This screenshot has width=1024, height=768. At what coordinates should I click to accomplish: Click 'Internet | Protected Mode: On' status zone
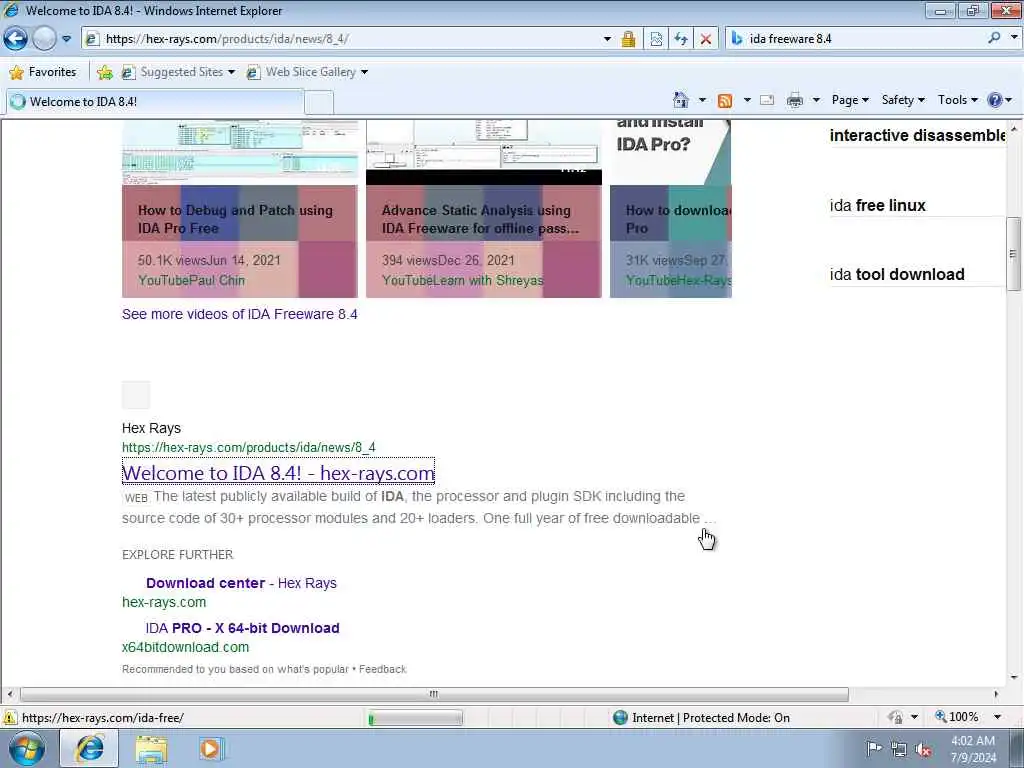click(702, 718)
